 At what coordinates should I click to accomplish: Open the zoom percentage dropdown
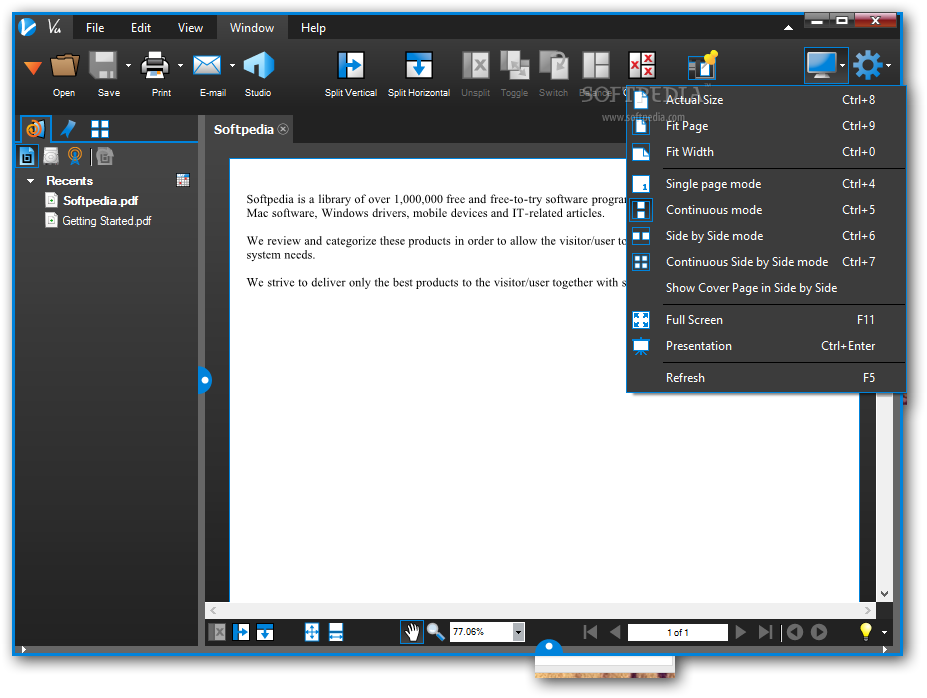pyautogui.click(x=518, y=632)
